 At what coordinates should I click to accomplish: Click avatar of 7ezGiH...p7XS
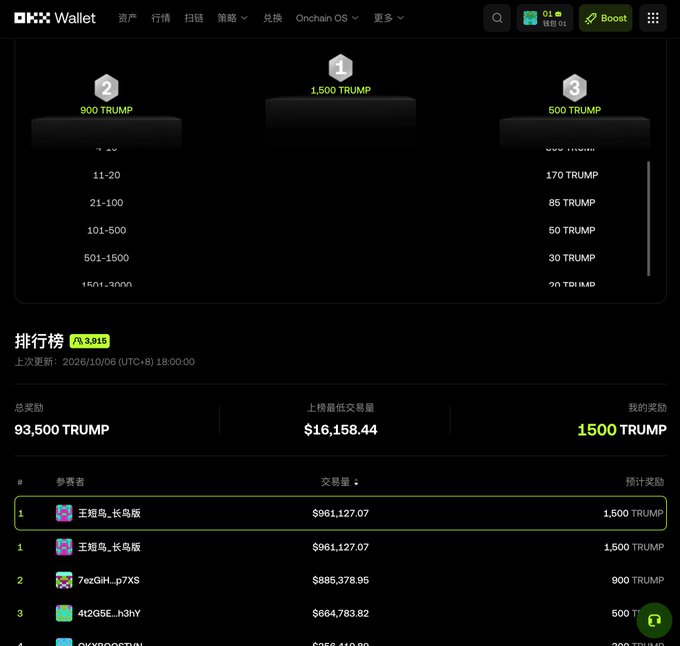tap(64, 580)
